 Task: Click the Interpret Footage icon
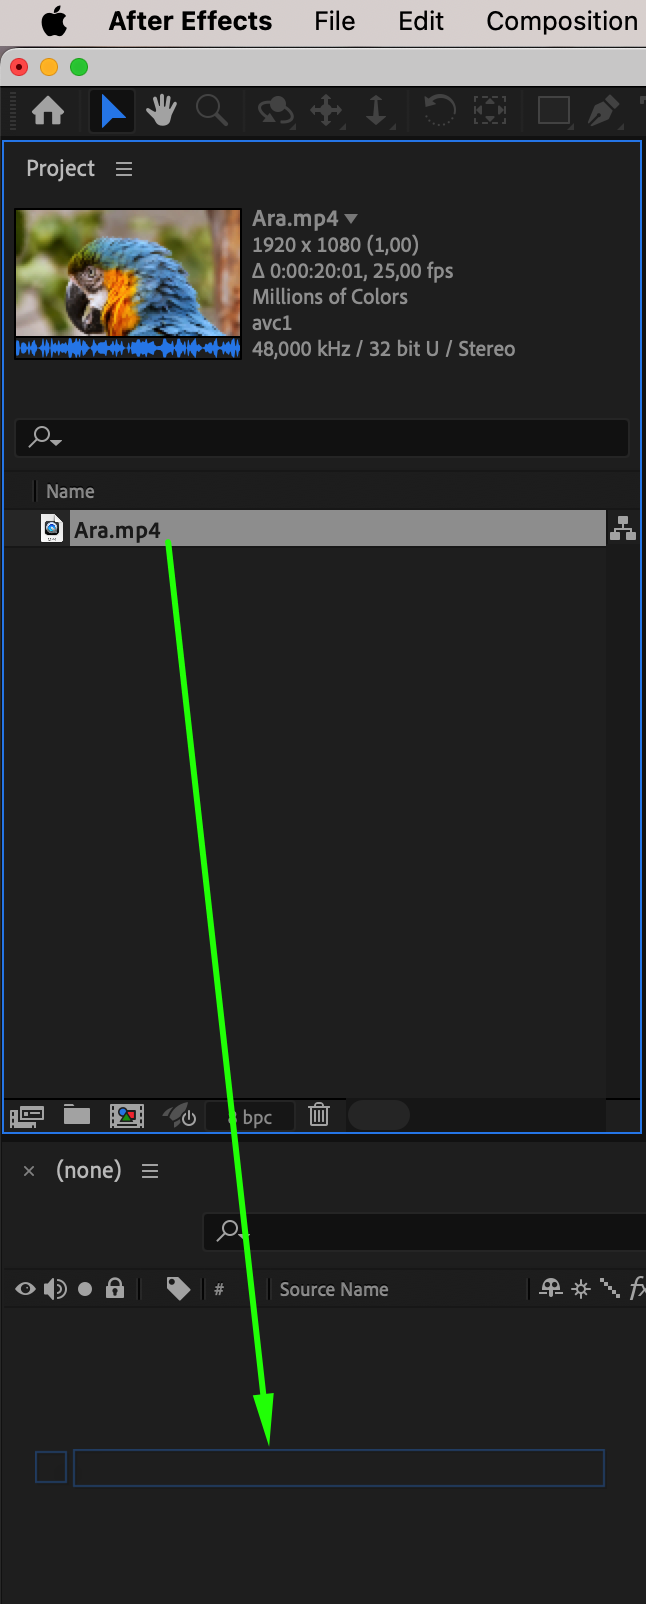coord(27,1115)
